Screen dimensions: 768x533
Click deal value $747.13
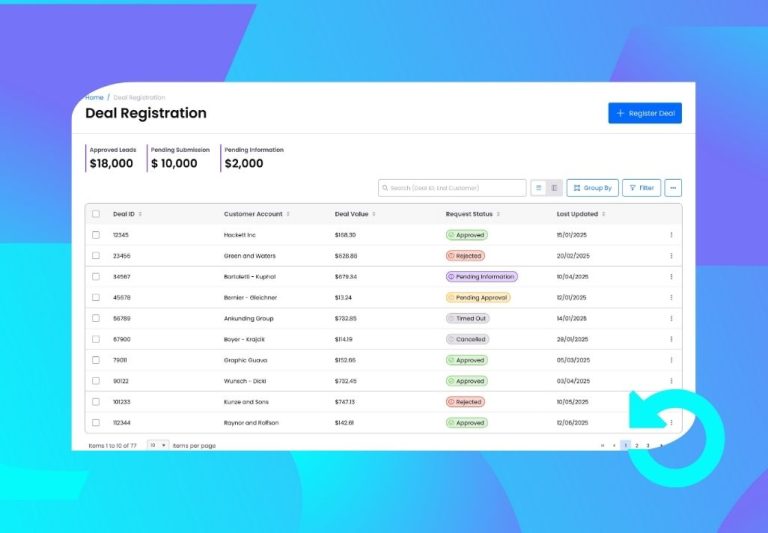coord(344,402)
